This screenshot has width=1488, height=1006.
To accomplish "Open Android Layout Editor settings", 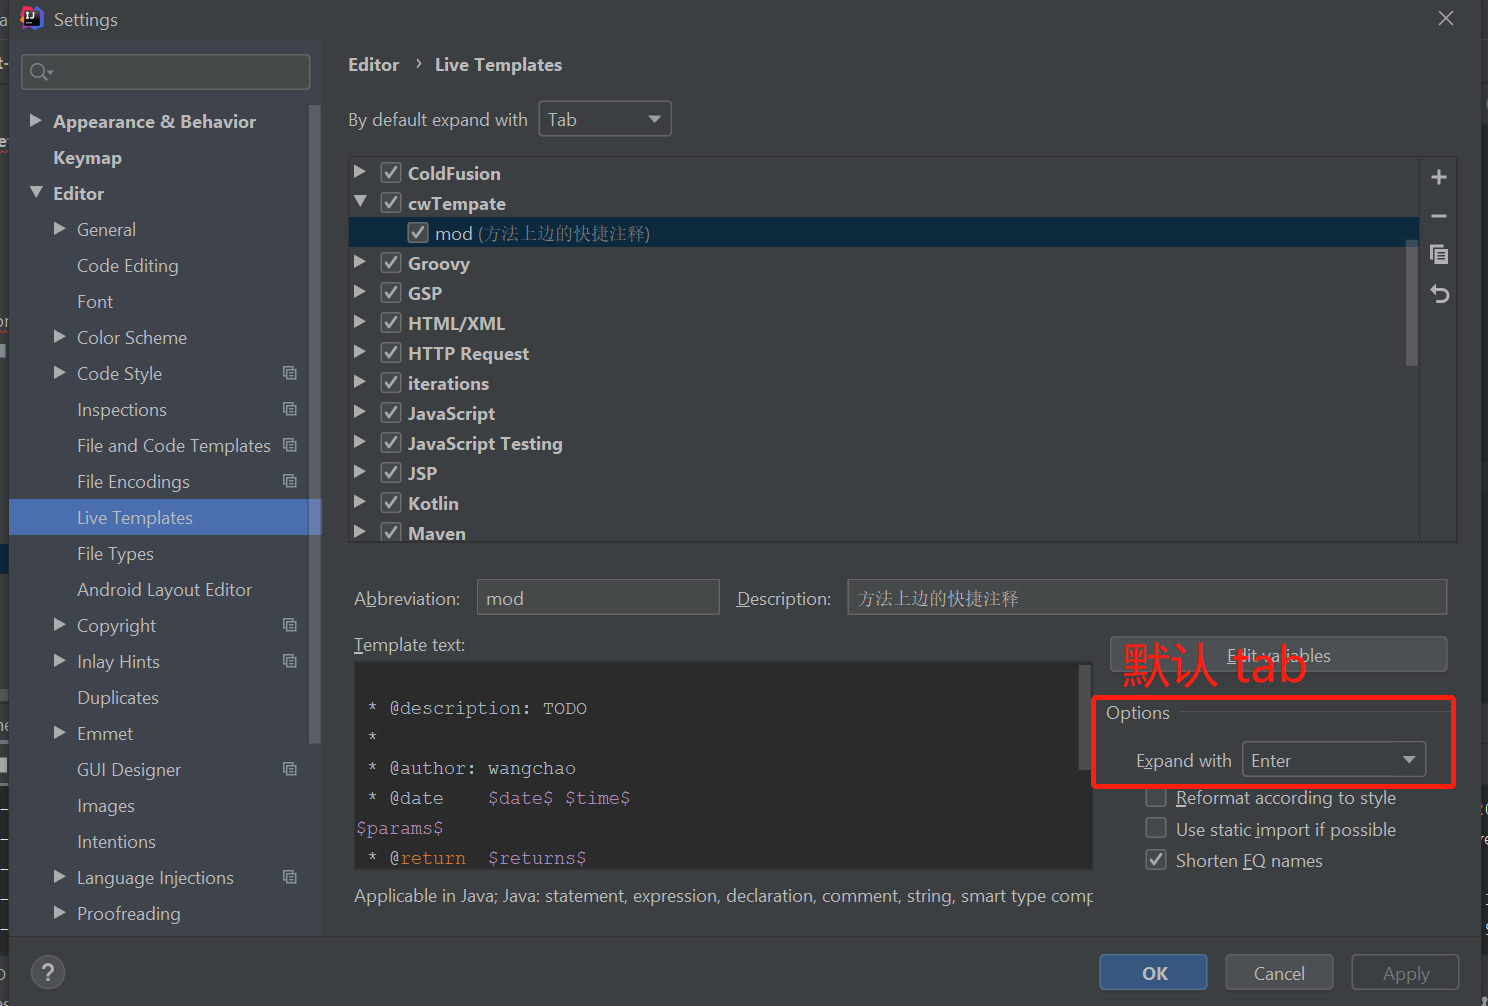I will 164,590.
